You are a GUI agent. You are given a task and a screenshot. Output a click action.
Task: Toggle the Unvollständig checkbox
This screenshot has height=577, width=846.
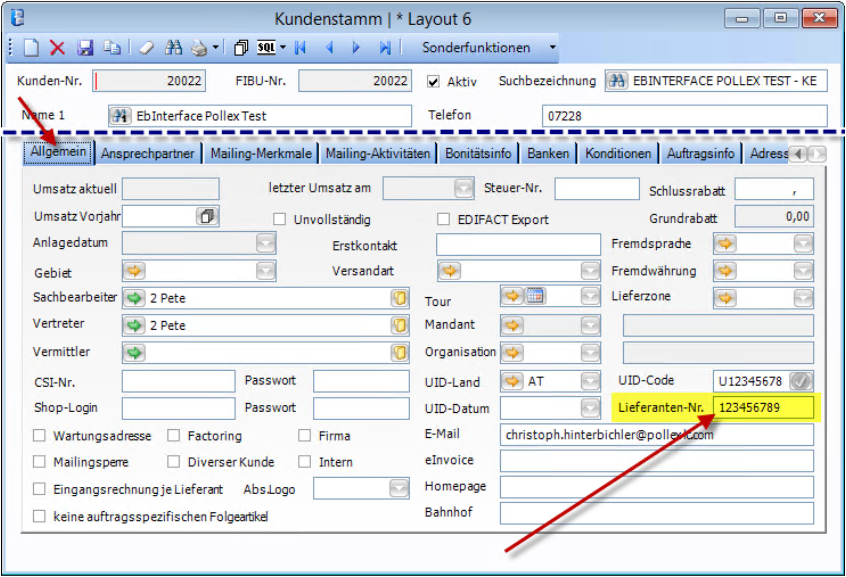click(x=280, y=219)
